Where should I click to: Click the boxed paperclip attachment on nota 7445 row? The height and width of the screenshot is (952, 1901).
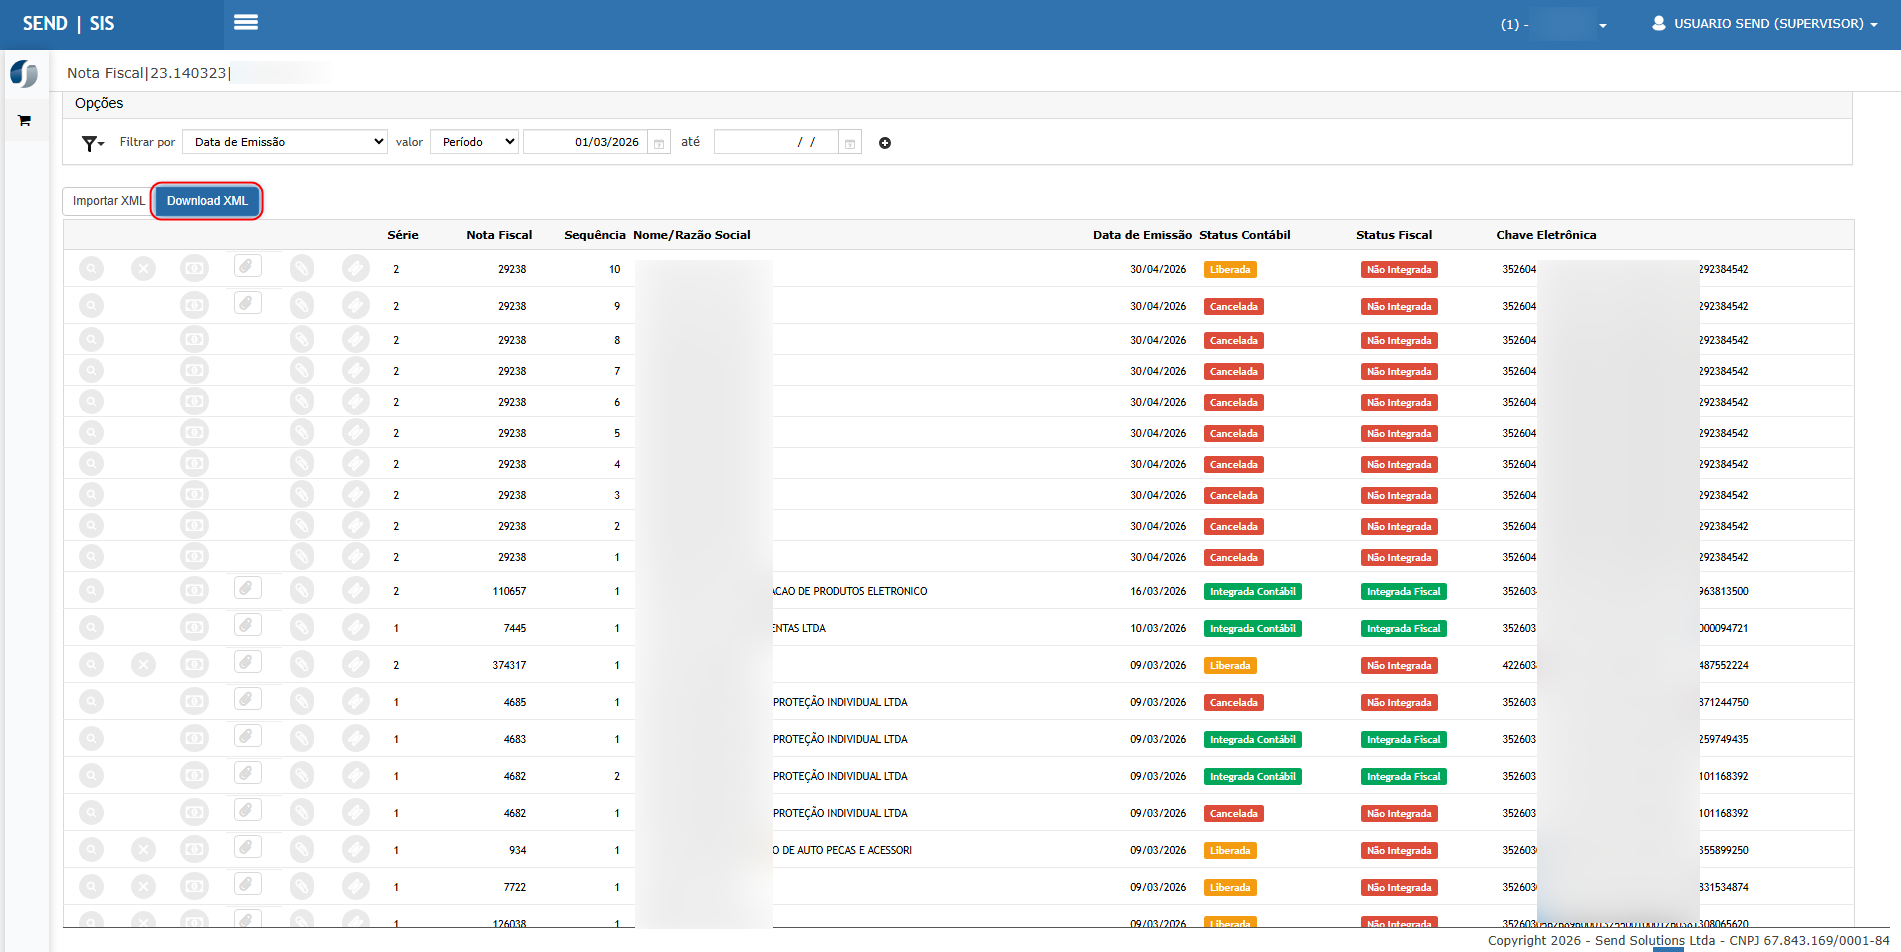click(247, 625)
